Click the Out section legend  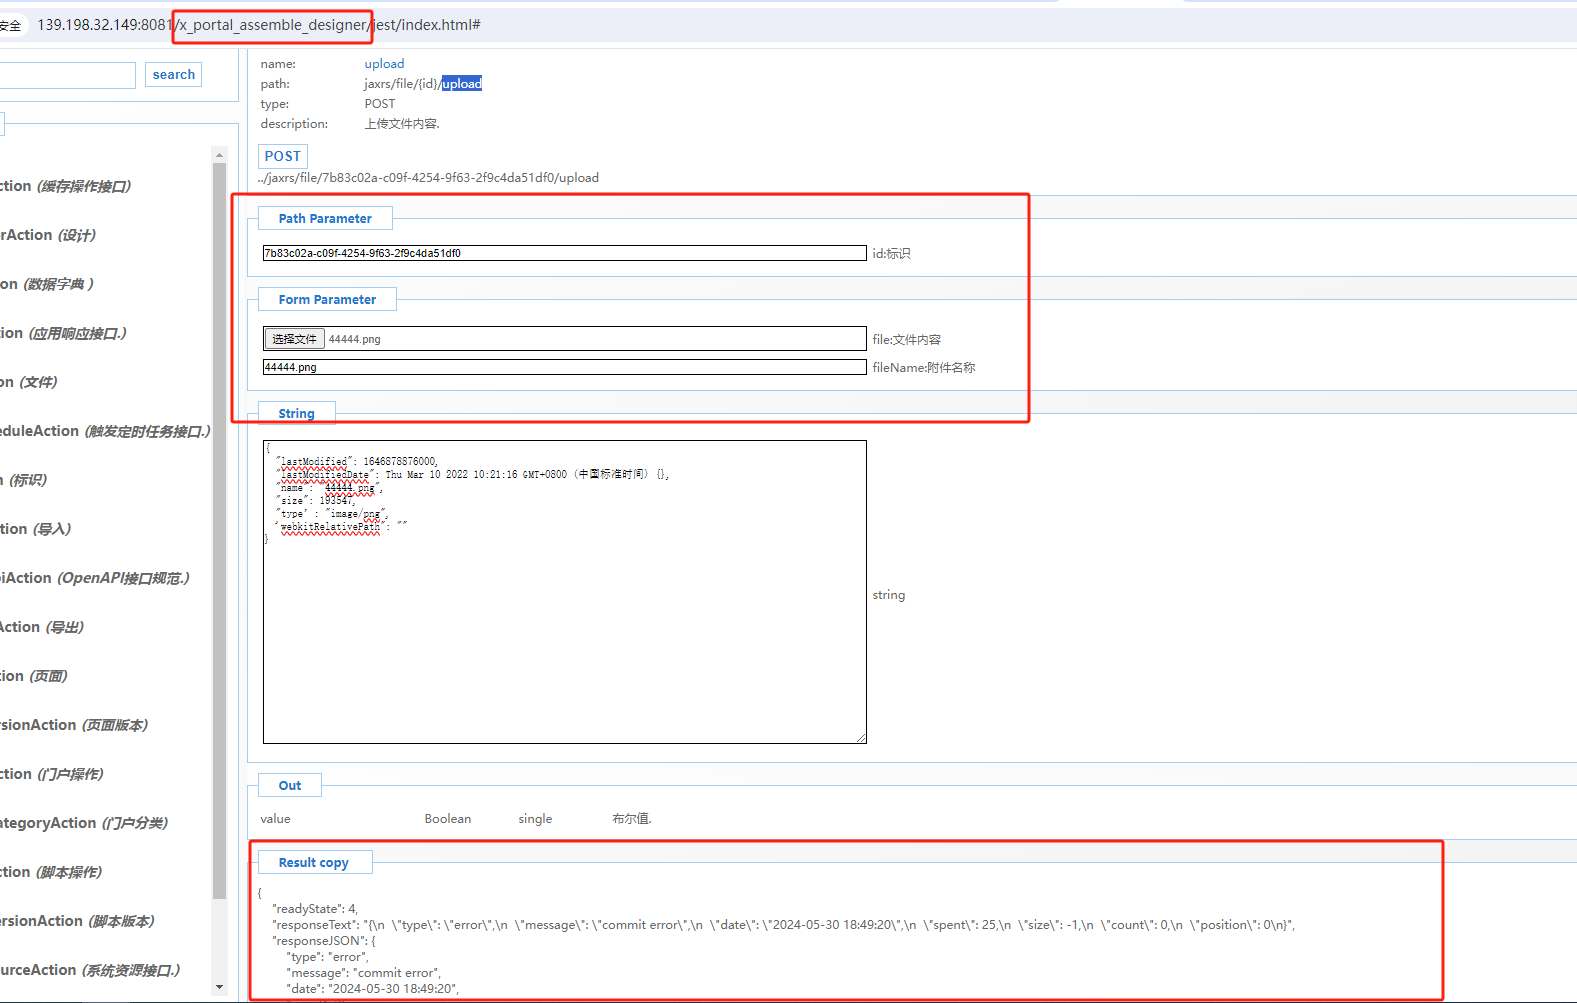click(290, 785)
